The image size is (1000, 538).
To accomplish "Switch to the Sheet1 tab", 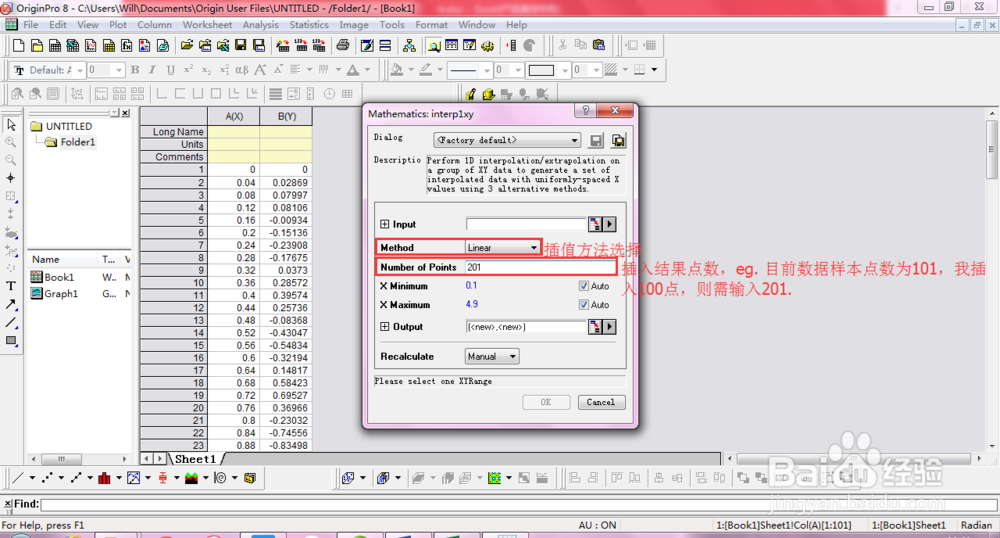I will 195,459.
